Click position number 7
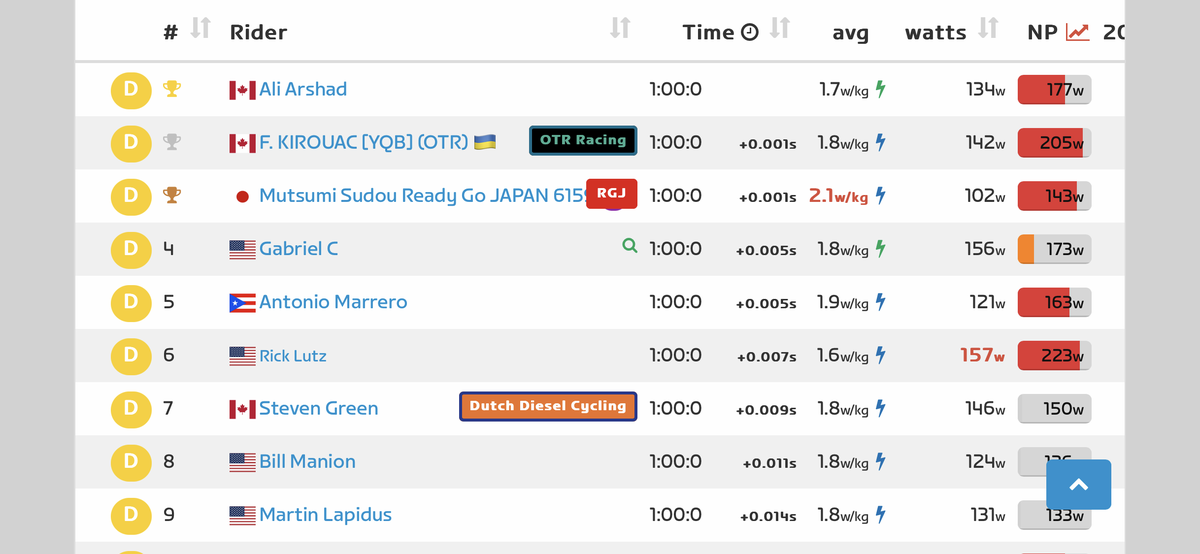Viewport: 1200px width, 554px height. 168,408
